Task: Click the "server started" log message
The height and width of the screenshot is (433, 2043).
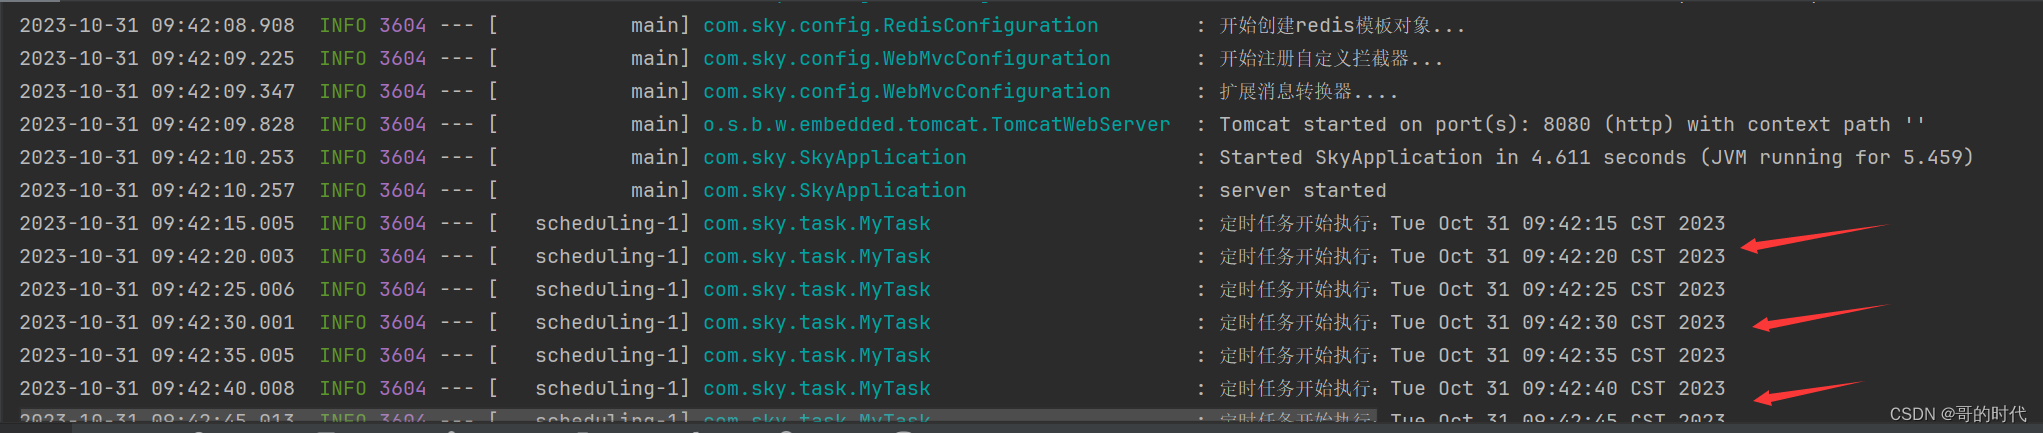Action: click(1302, 191)
